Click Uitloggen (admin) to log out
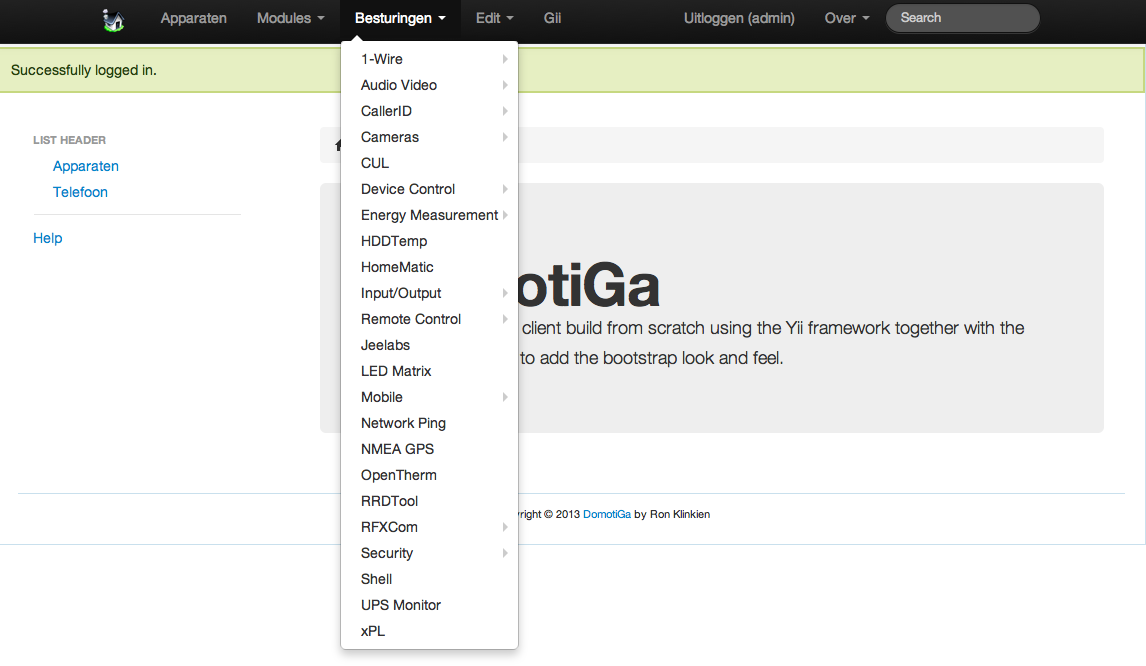This screenshot has height=666, width=1146. tap(739, 18)
